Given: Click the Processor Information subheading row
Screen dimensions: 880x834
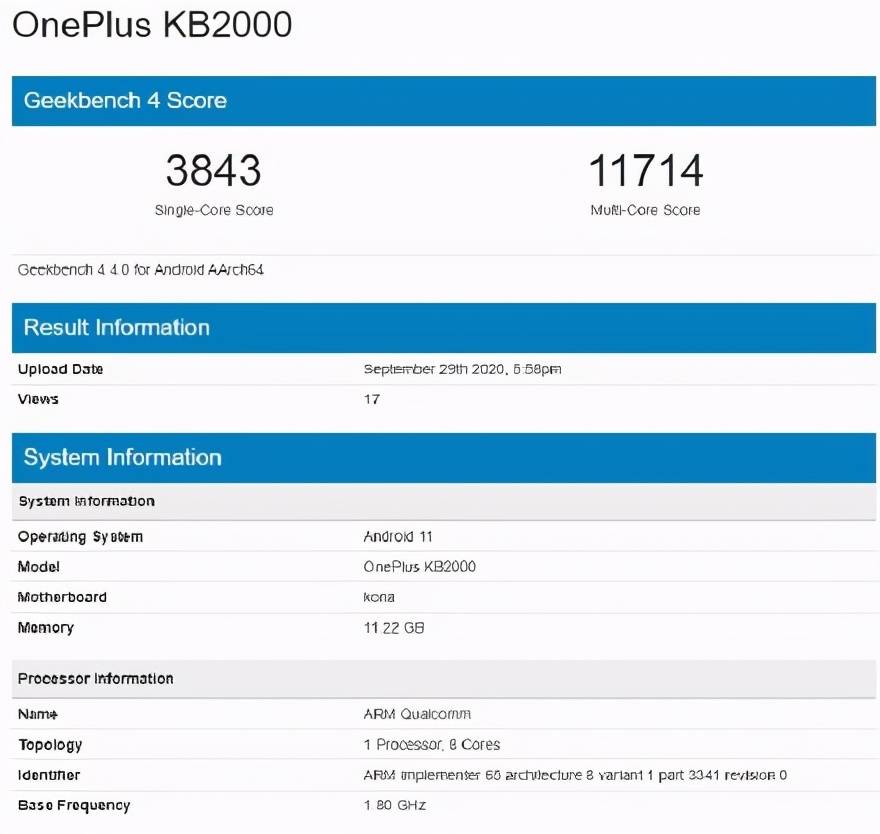Looking at the screenshot, I should (443, 679).
